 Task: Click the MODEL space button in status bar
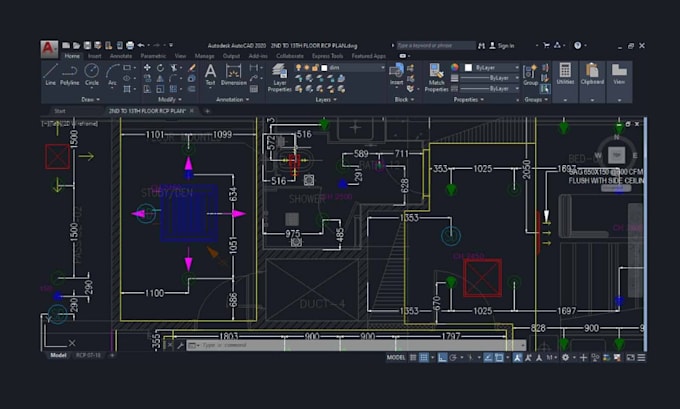[x=396, y=357]
